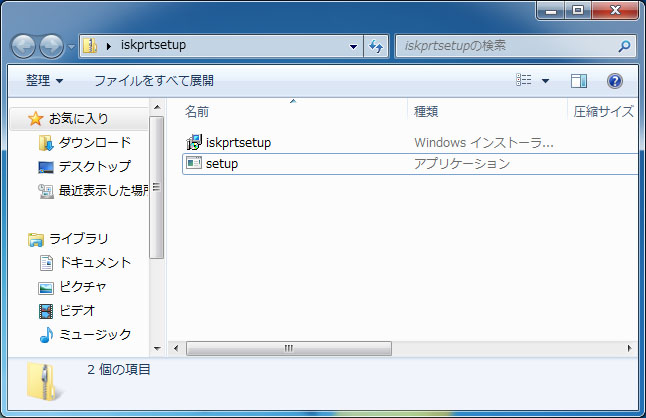
Task: Click the refresh button beside address bar
Action: [376, 45]
